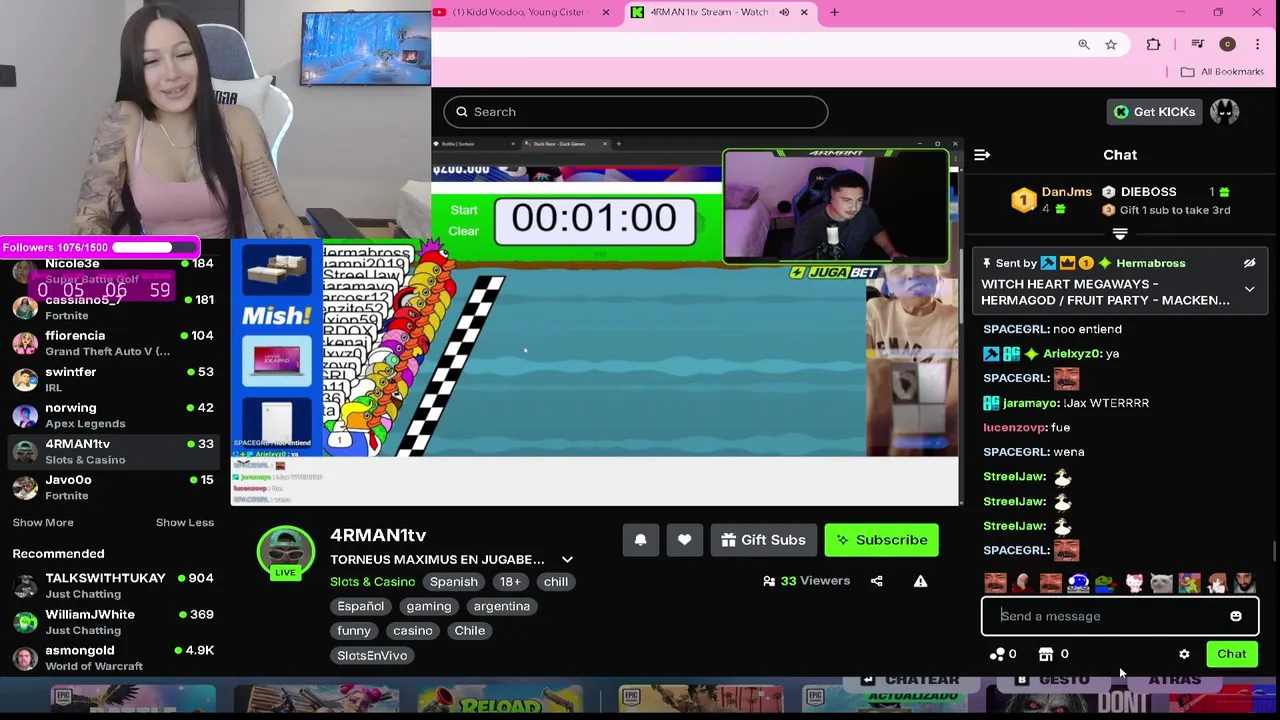Click the Spanish tag
This screenshot has height=720, width=1280.
(x=453, y=582)
